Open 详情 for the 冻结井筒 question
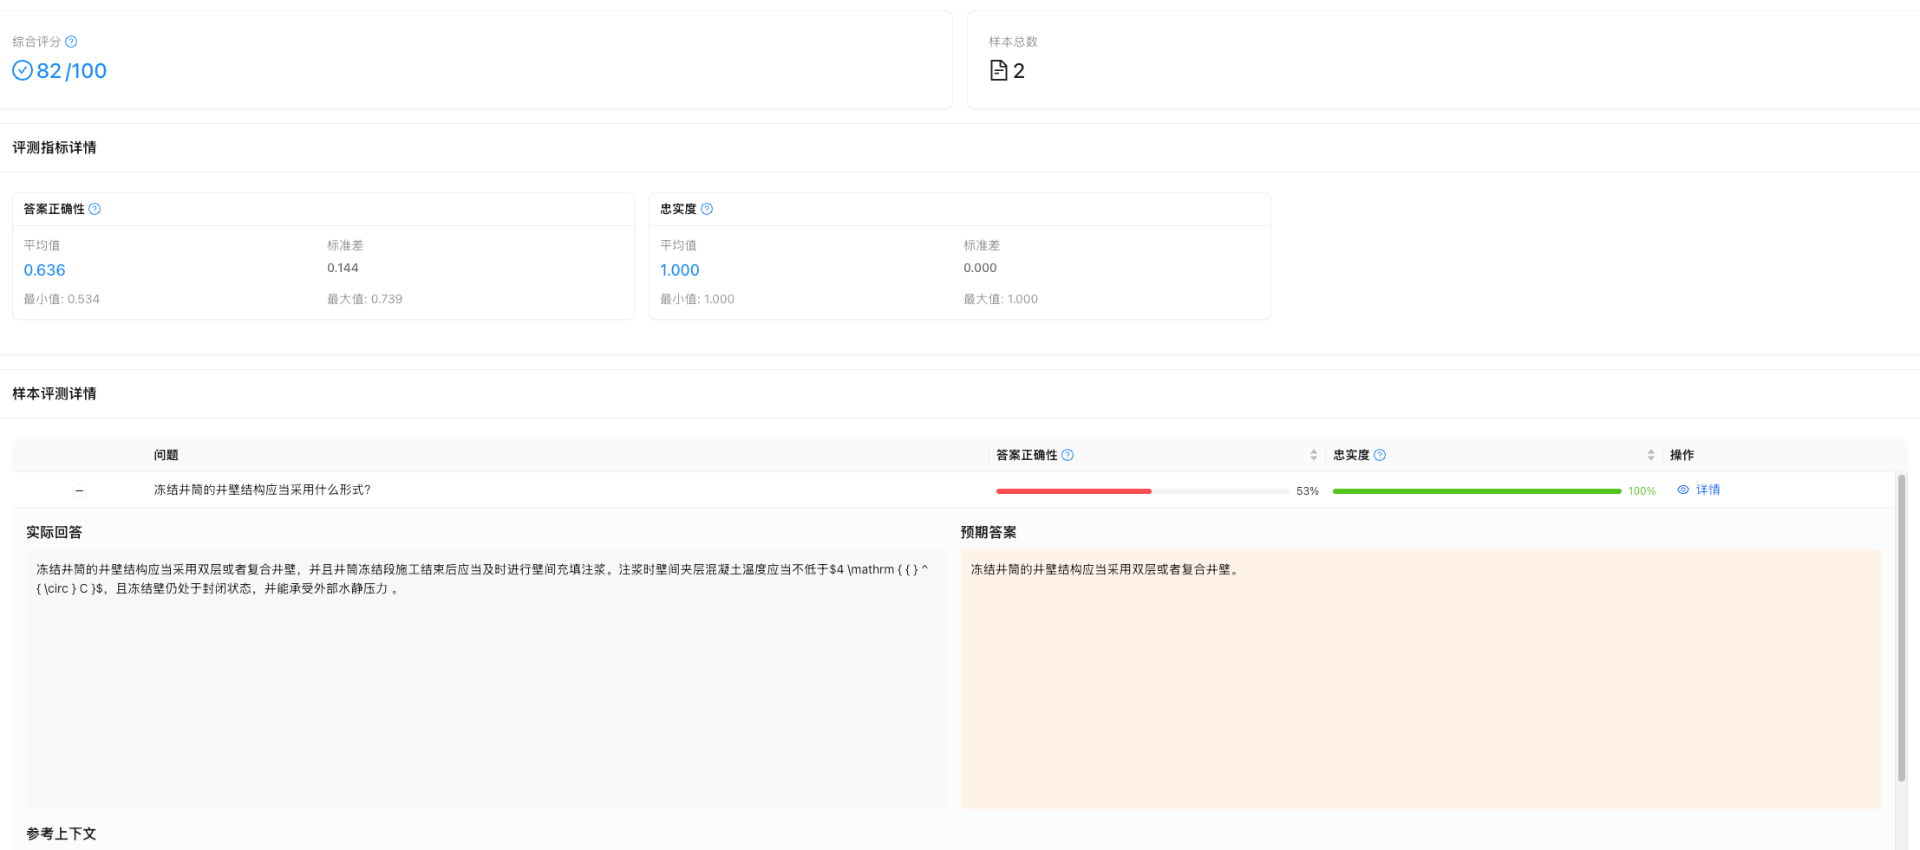Screen dimensions: 1920x850 click(1708, 490)
